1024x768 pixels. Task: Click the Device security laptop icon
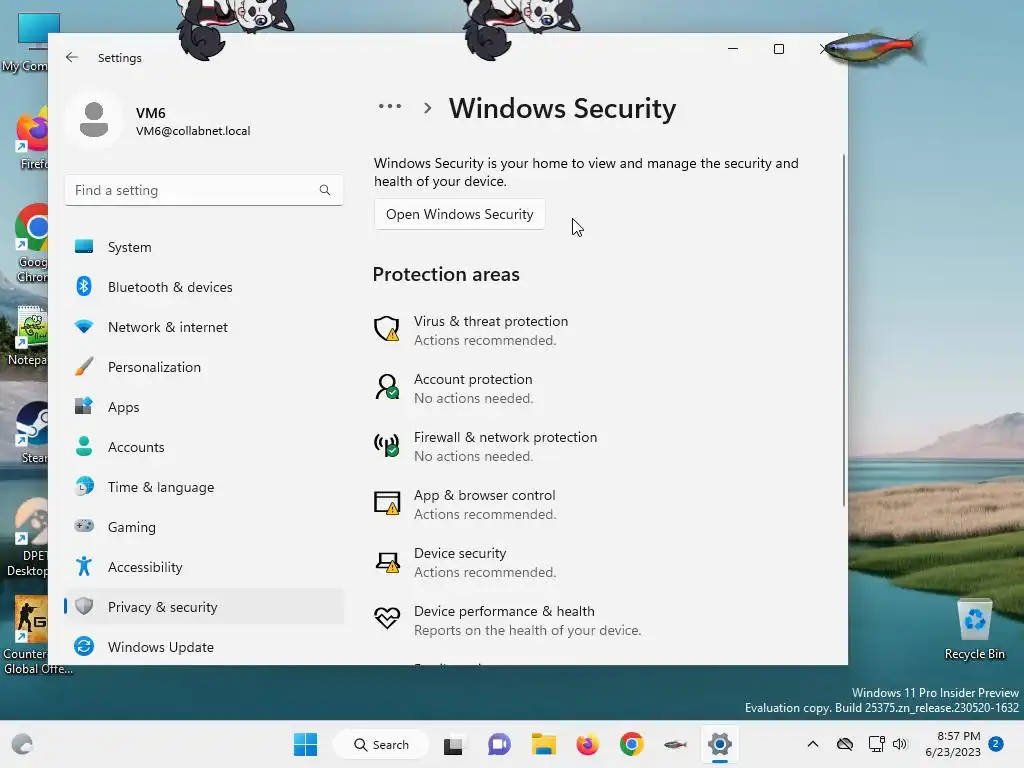387,562
